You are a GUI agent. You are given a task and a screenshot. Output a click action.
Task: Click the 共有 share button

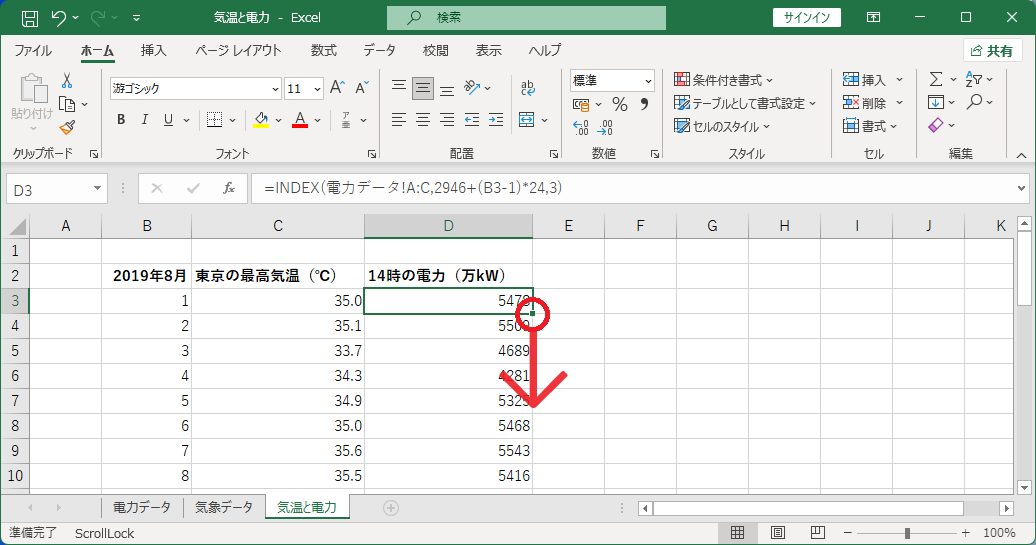click(992, 51)
